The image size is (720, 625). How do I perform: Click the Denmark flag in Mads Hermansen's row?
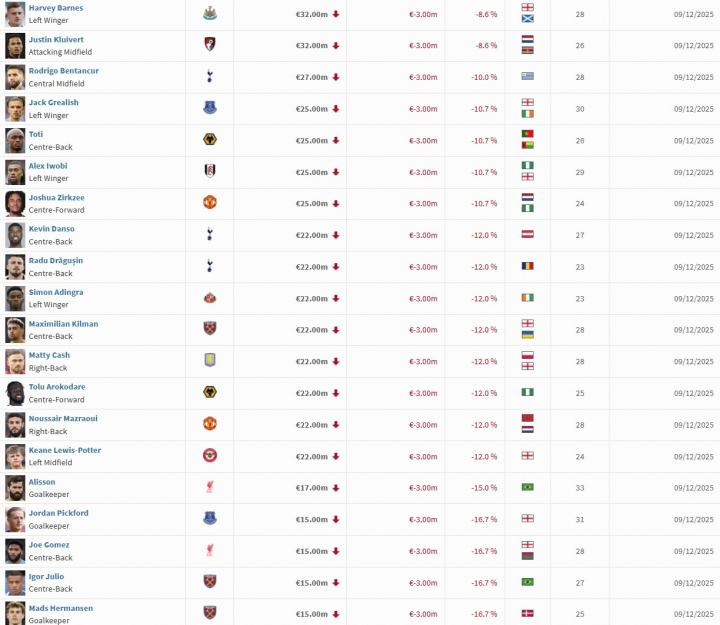click(527, 613)
